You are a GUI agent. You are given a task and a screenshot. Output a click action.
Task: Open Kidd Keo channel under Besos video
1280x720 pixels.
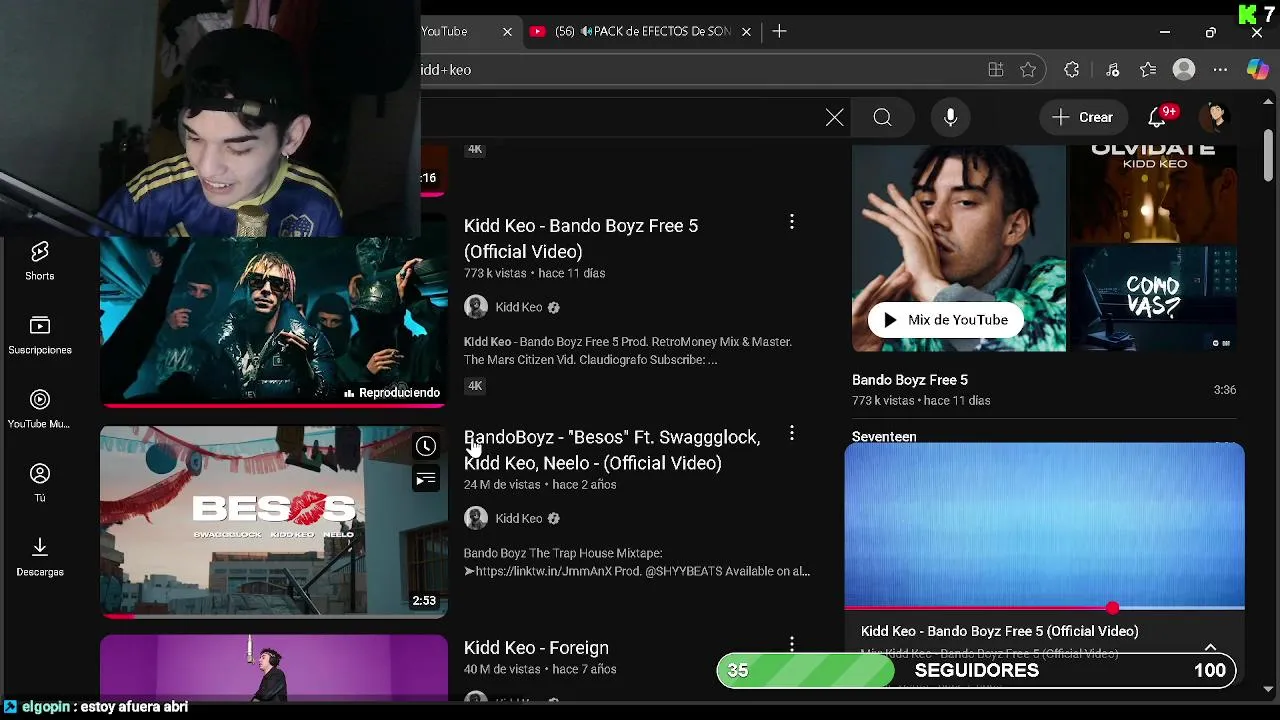519,518
